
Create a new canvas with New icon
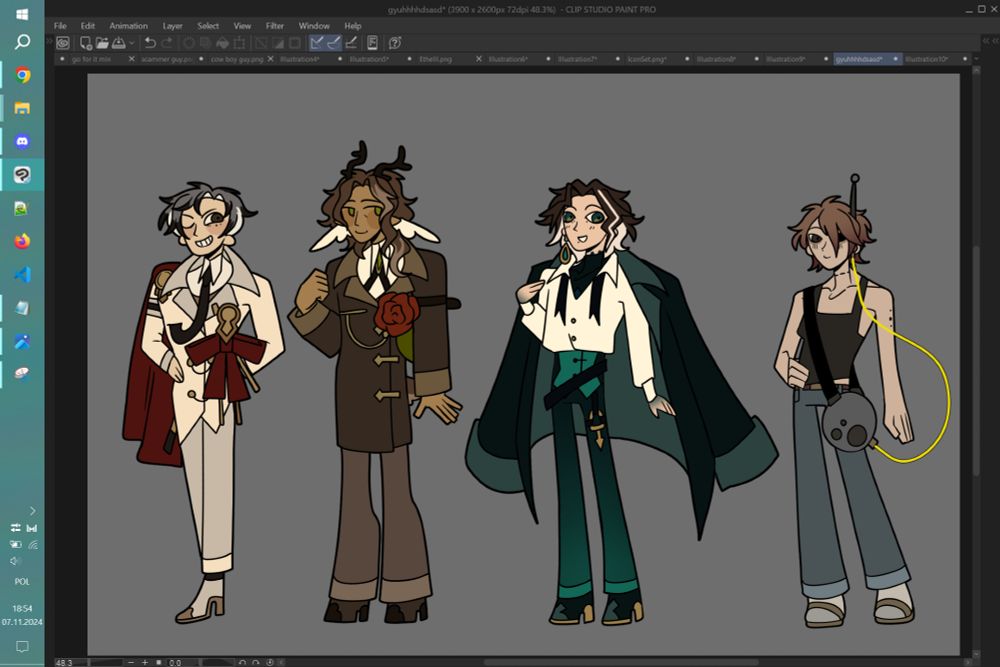tap(86, 43)
